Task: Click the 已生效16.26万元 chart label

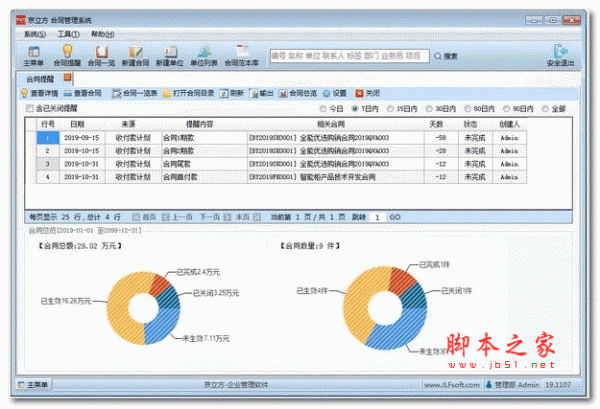Action: click(66, 301)
